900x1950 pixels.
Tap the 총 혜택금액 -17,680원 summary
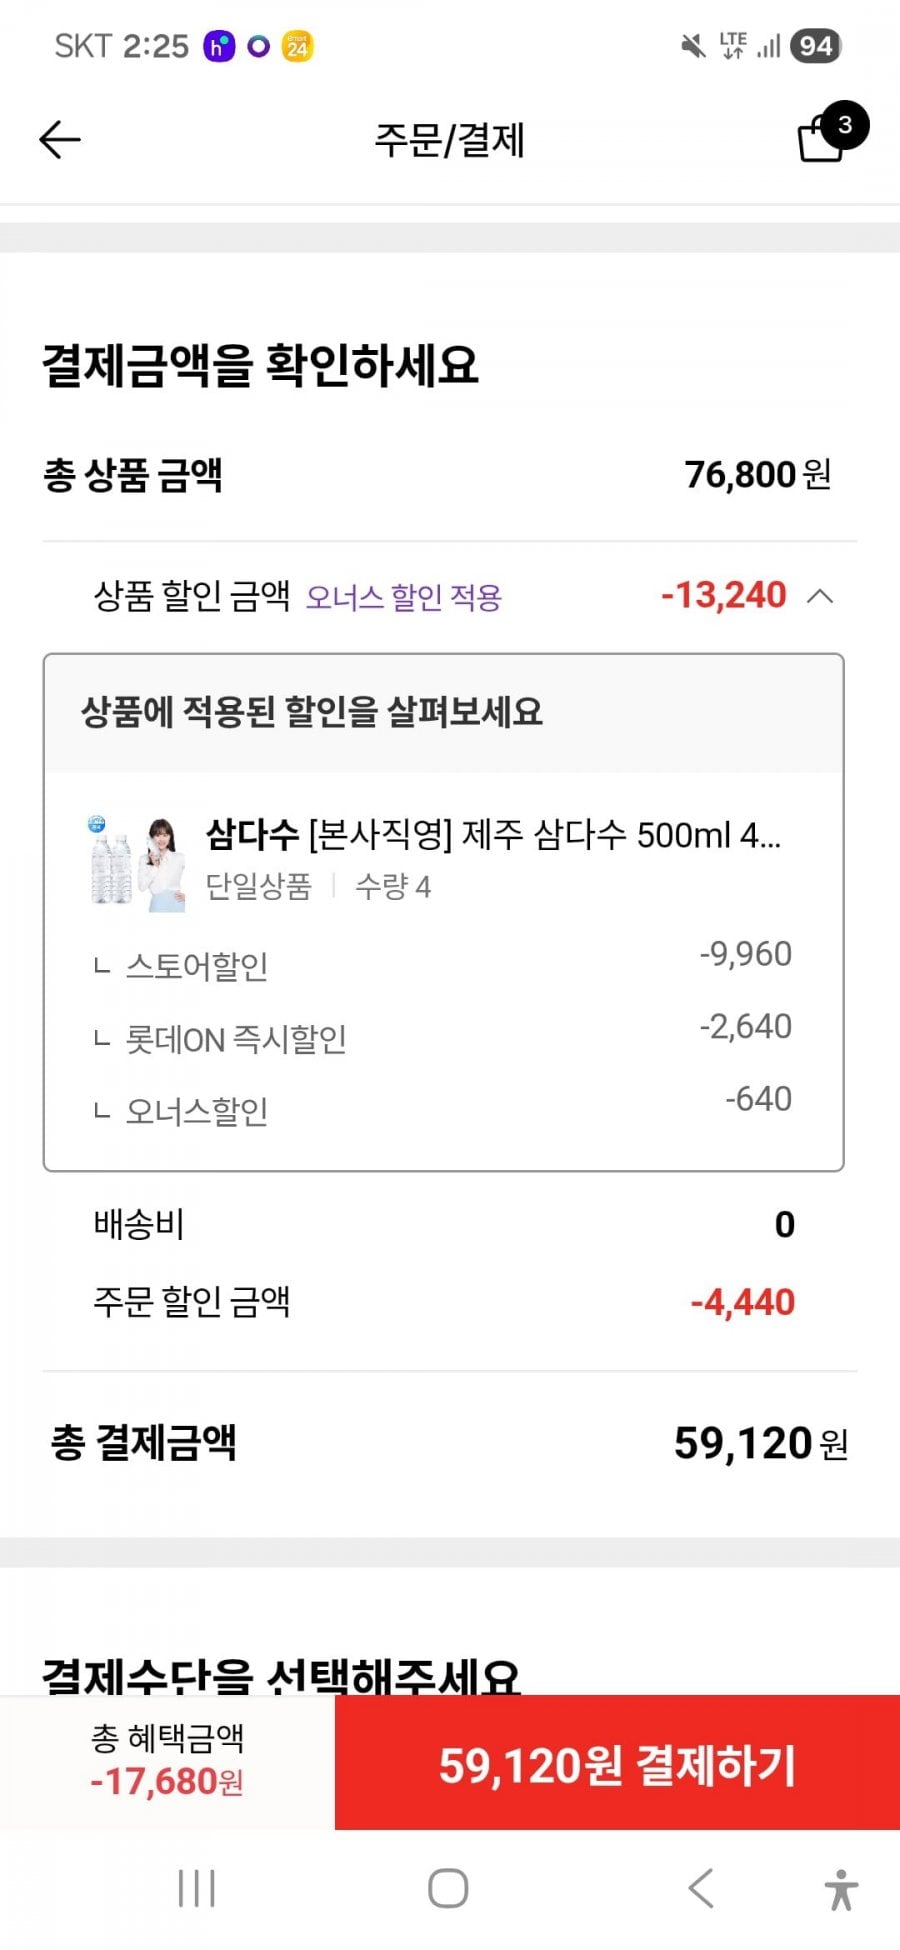167,1762
